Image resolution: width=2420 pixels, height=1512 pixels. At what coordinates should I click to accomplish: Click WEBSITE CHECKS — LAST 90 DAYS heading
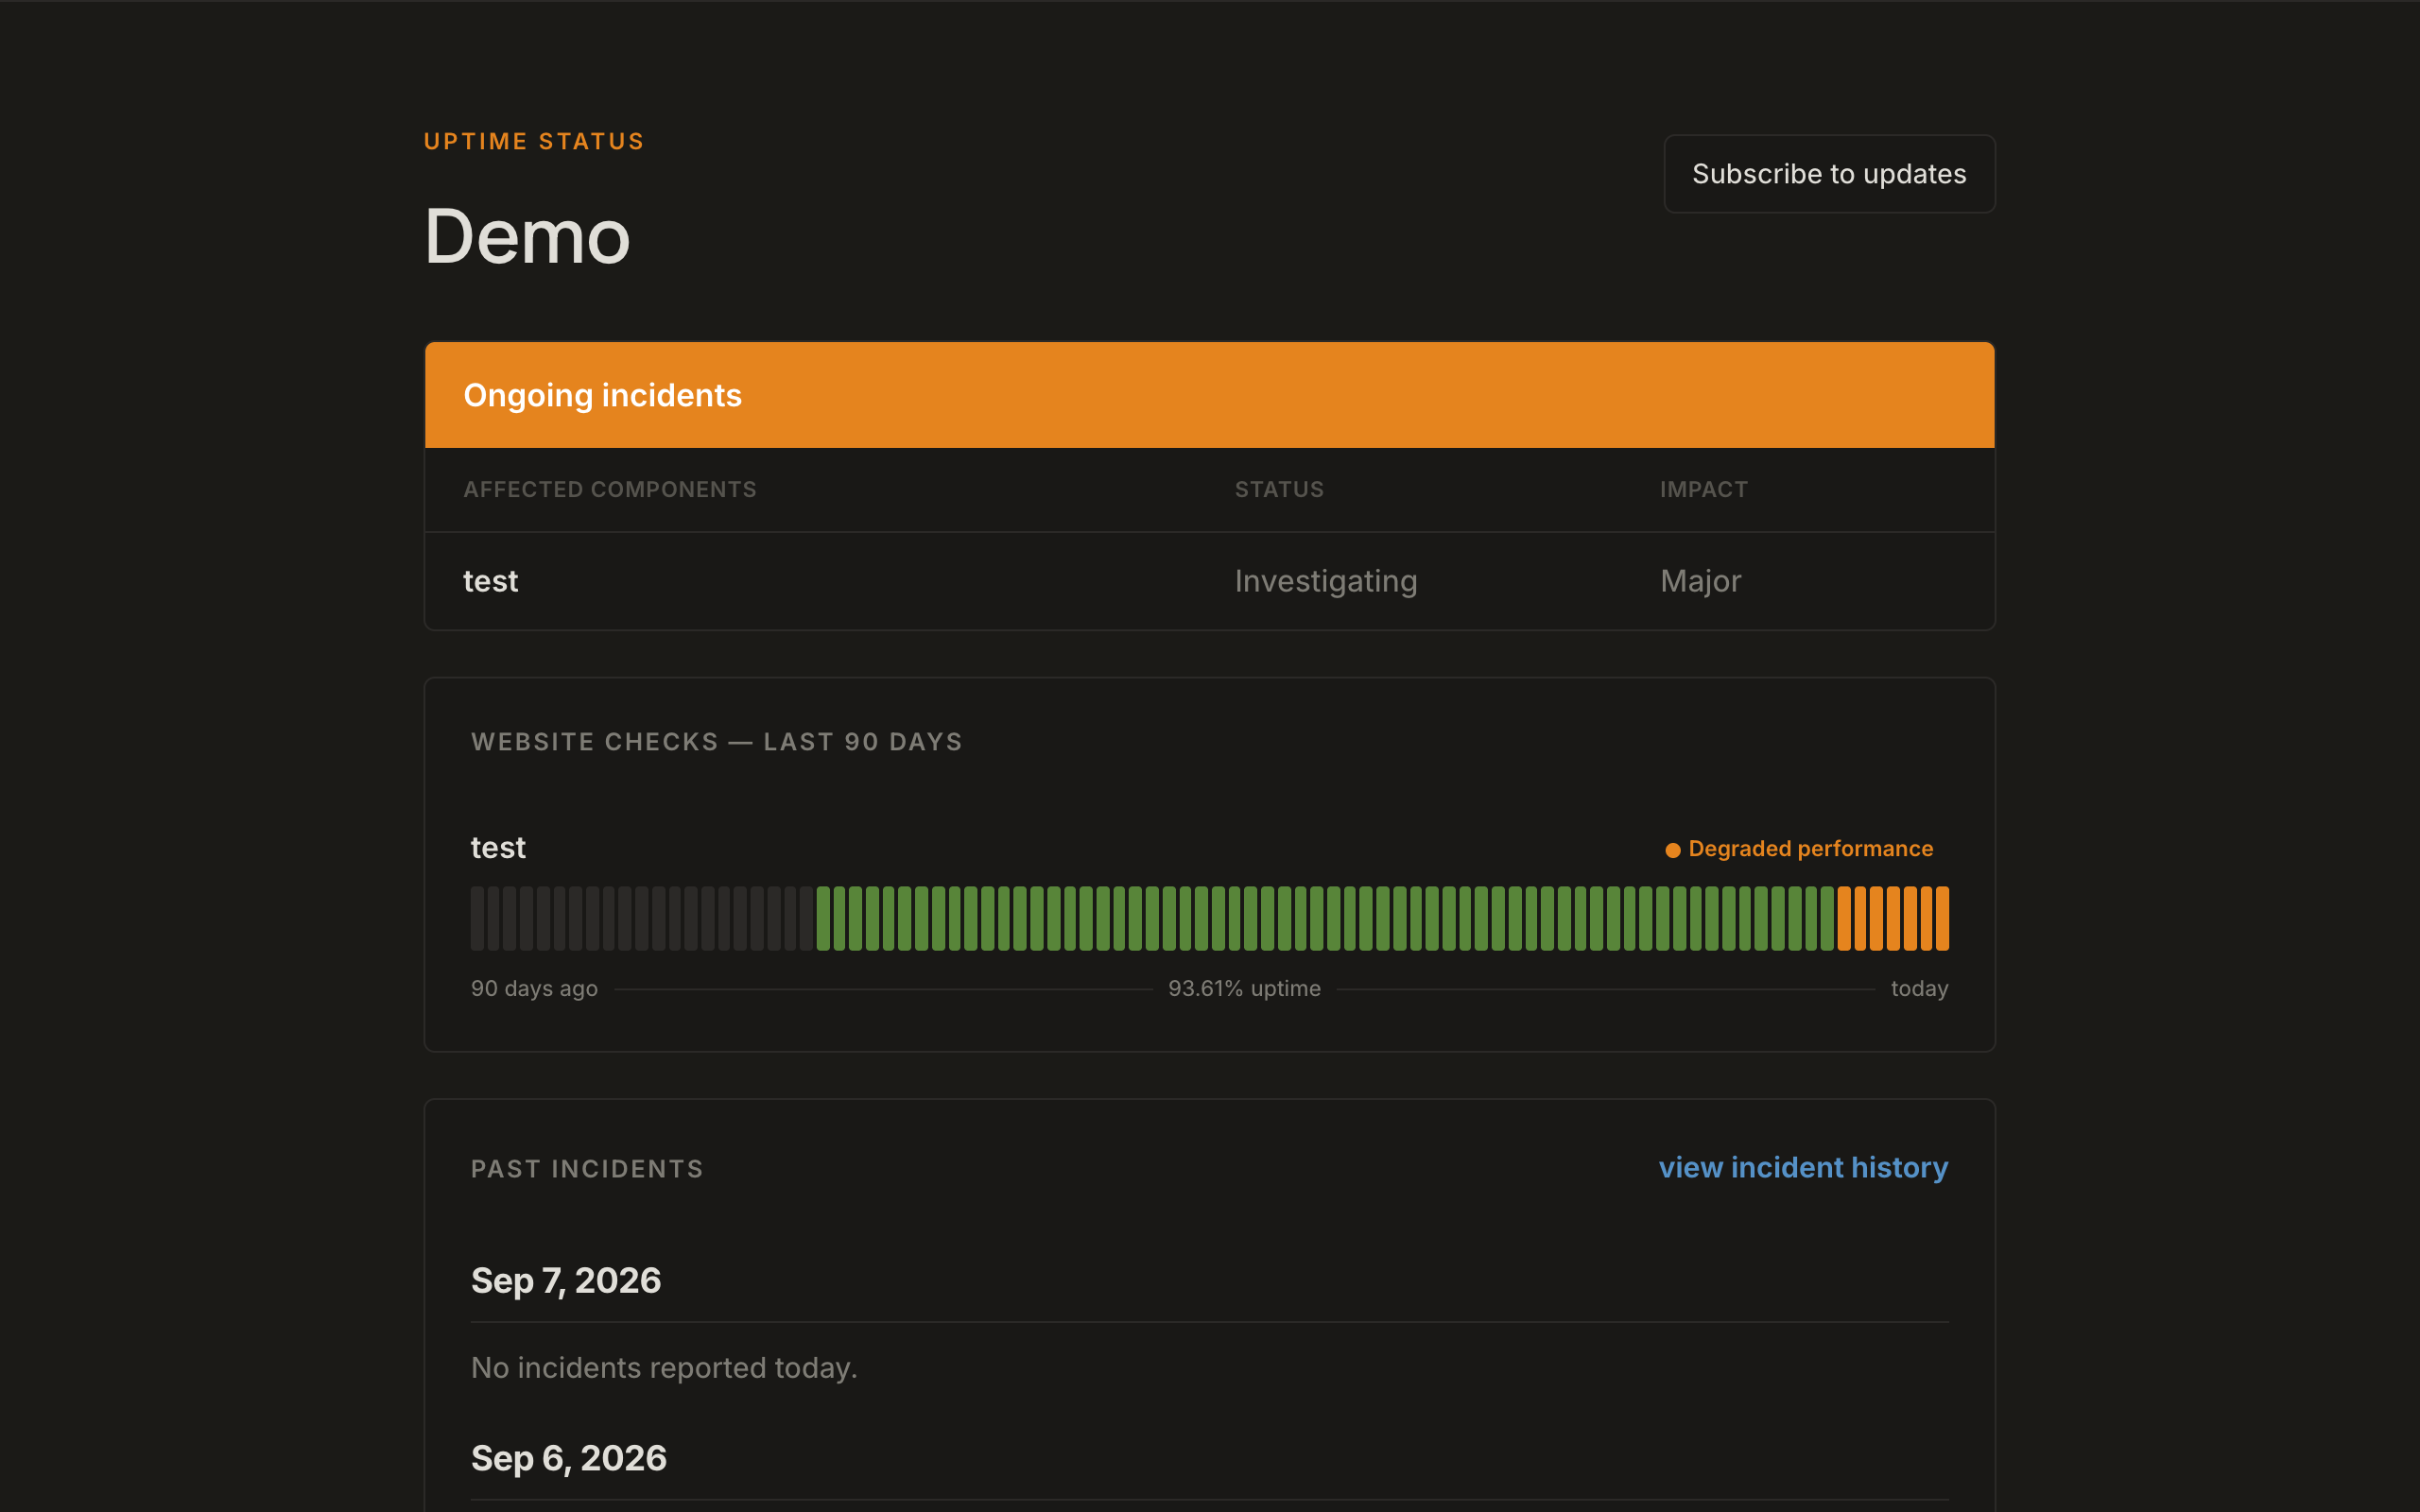coord(716,741)
